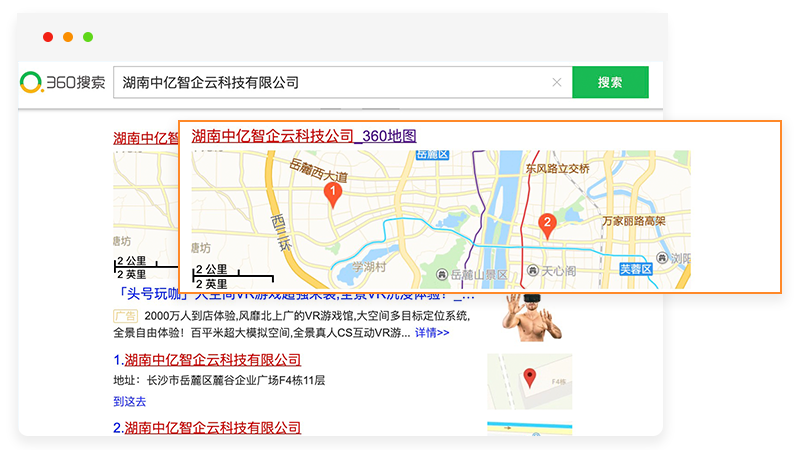Click the 西三环 road label on the map
800x450 pixels.
point(282,233)
